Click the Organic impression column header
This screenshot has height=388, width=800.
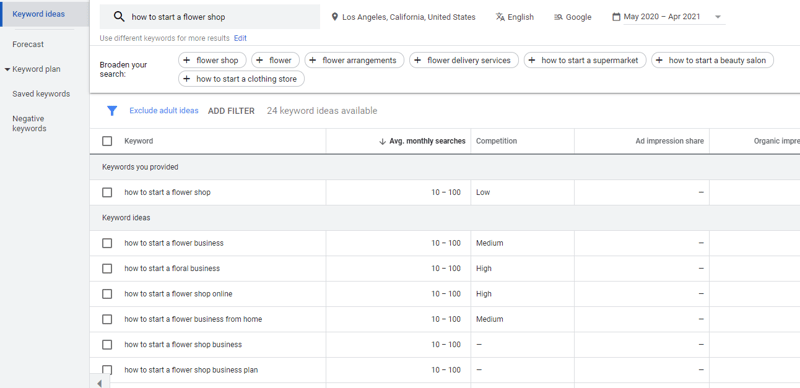tap(777, 141)
